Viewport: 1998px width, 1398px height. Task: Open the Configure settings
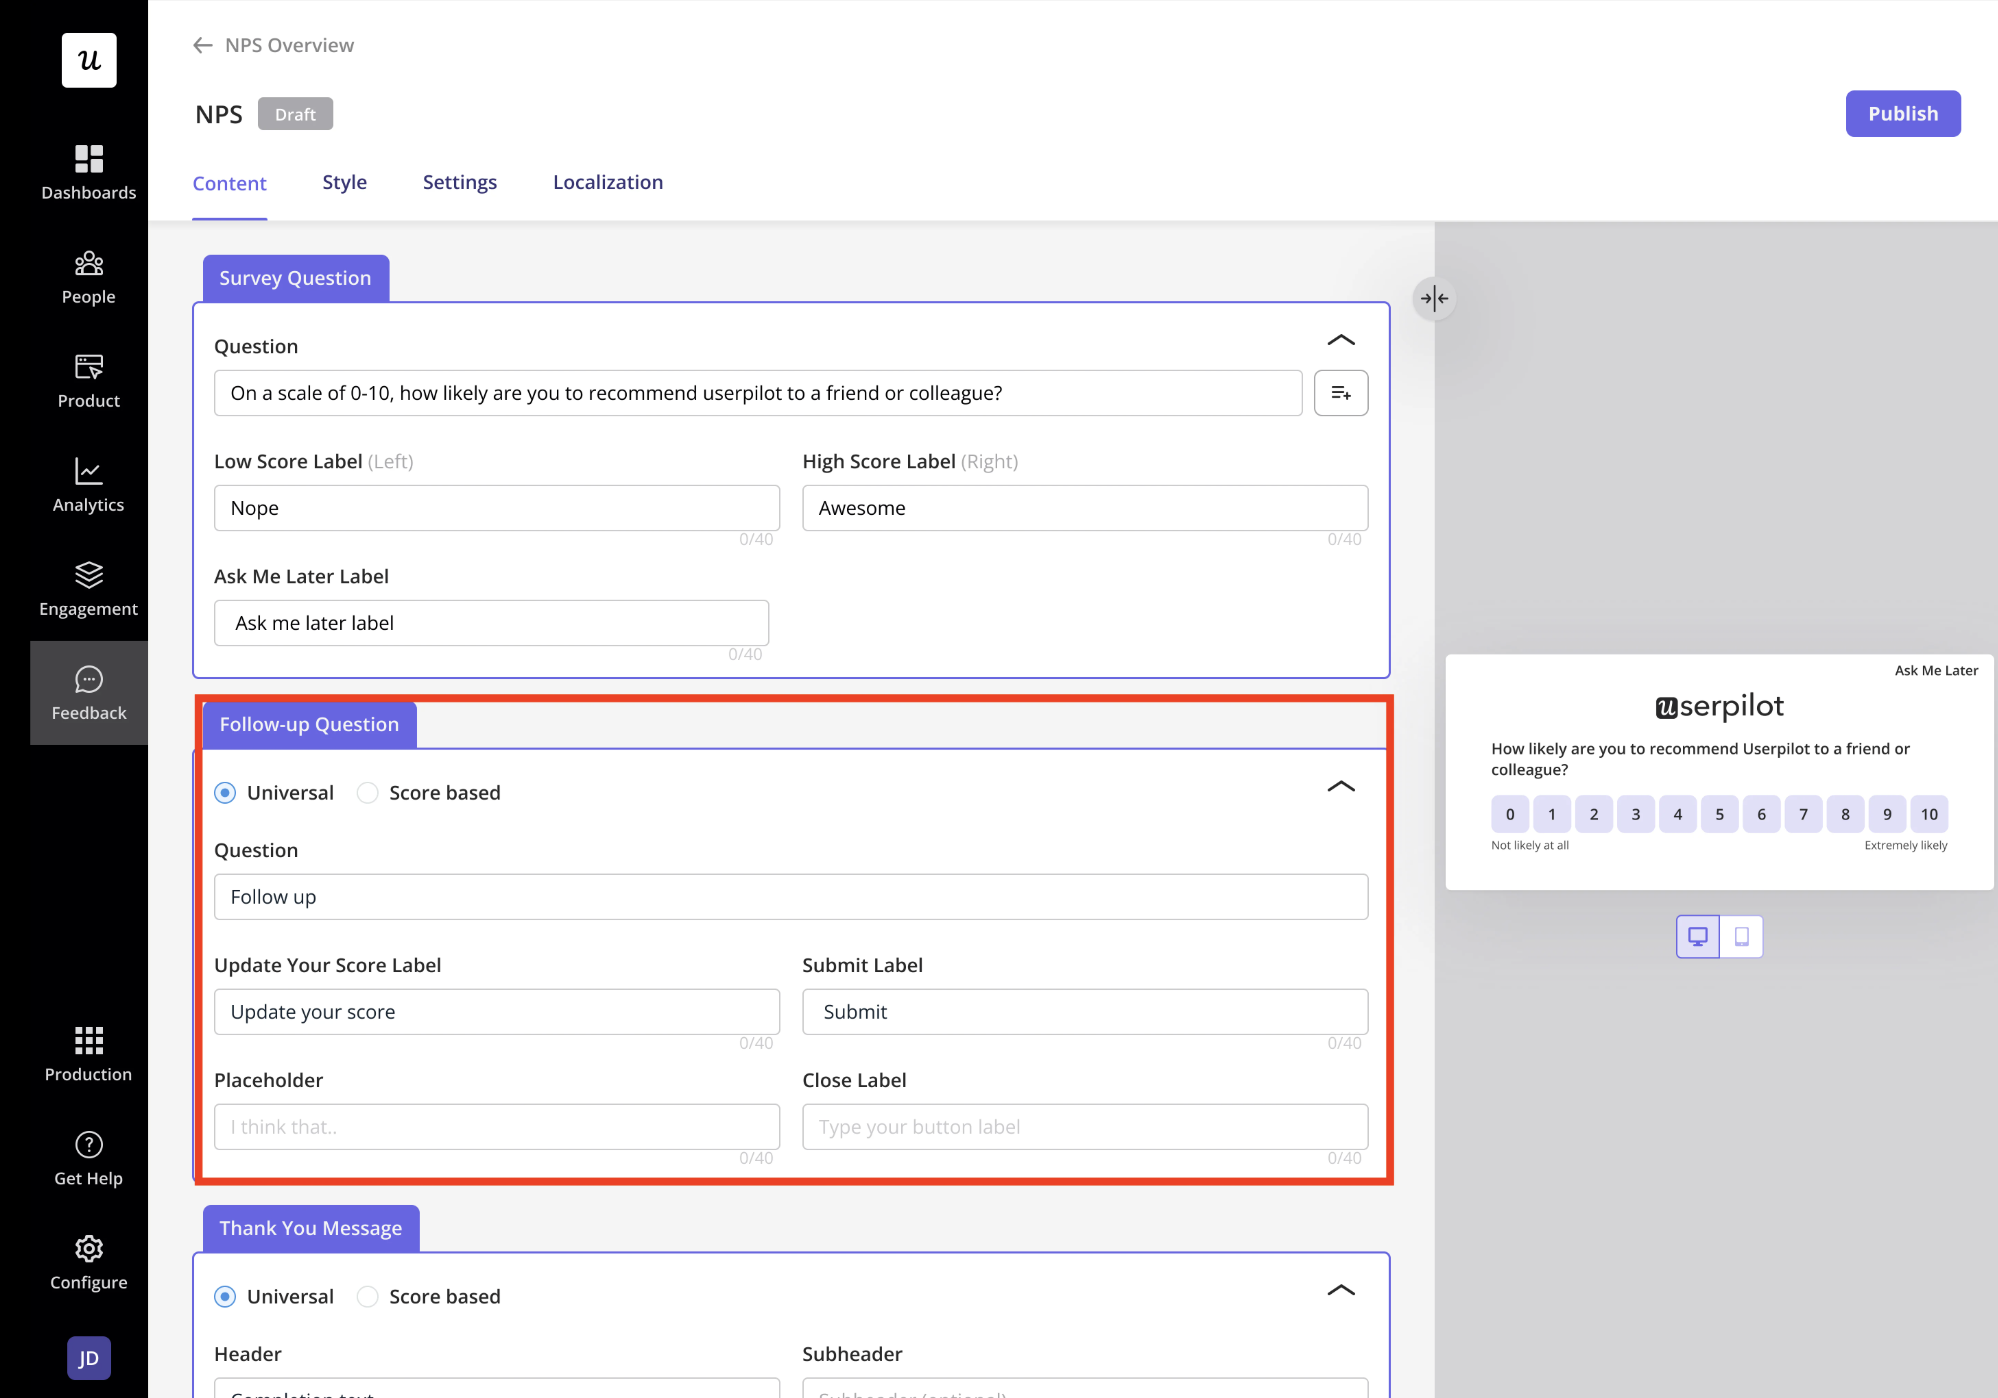(x=89, y=1262)
